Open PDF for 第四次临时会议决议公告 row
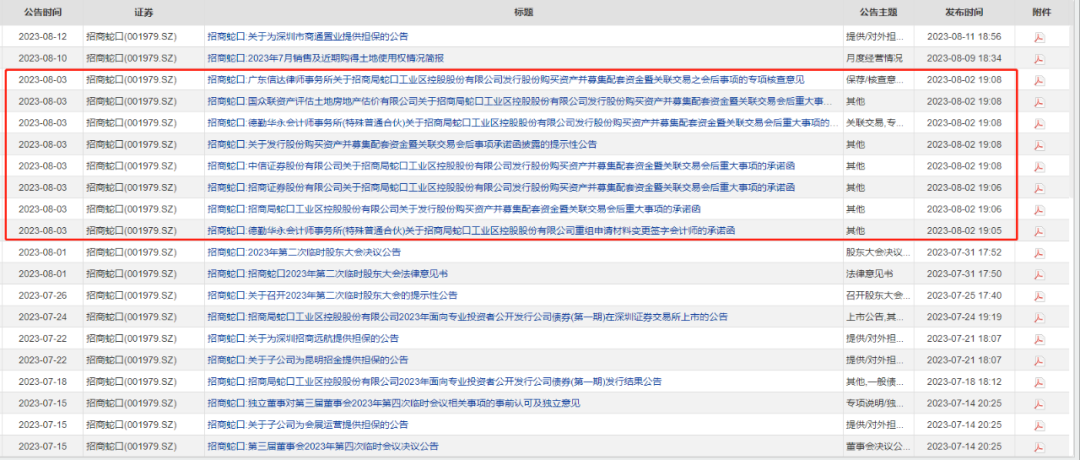1080x460 pixels. pos(1039,446)
